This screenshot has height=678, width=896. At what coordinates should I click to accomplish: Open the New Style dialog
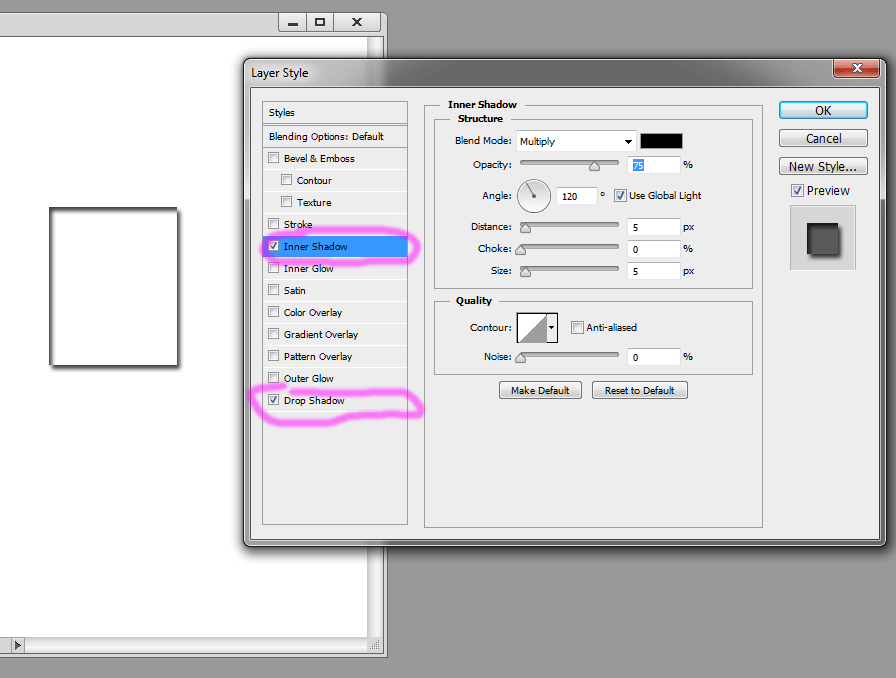pos(823,166)
